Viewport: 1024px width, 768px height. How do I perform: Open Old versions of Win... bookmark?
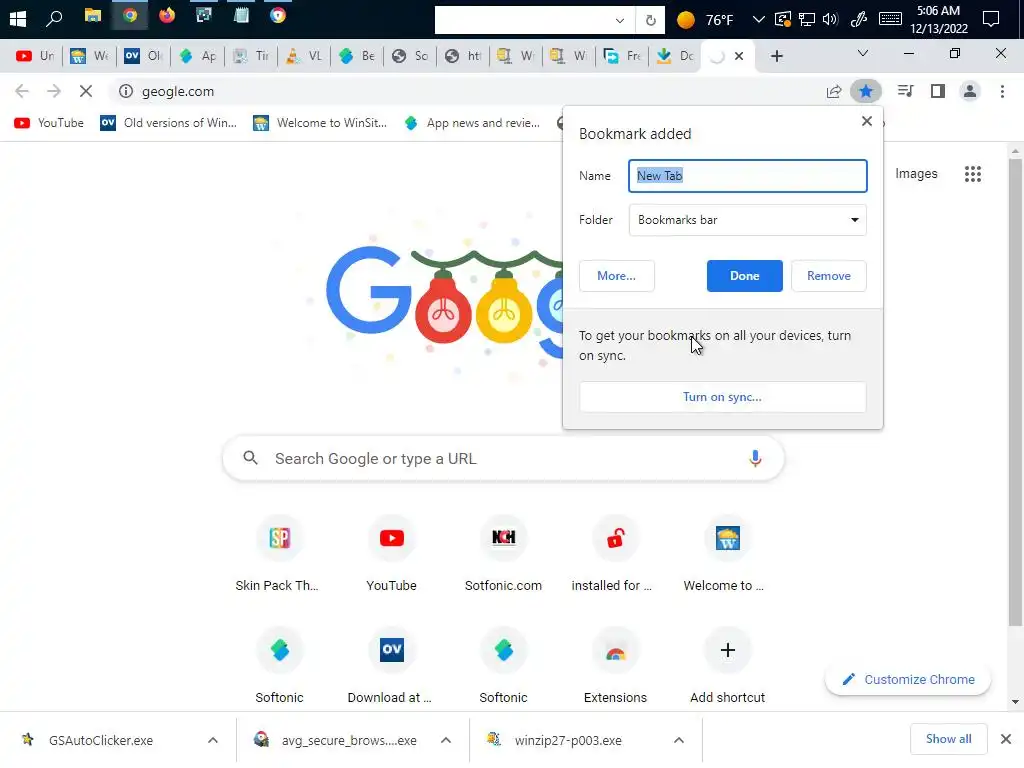[168, 123]
